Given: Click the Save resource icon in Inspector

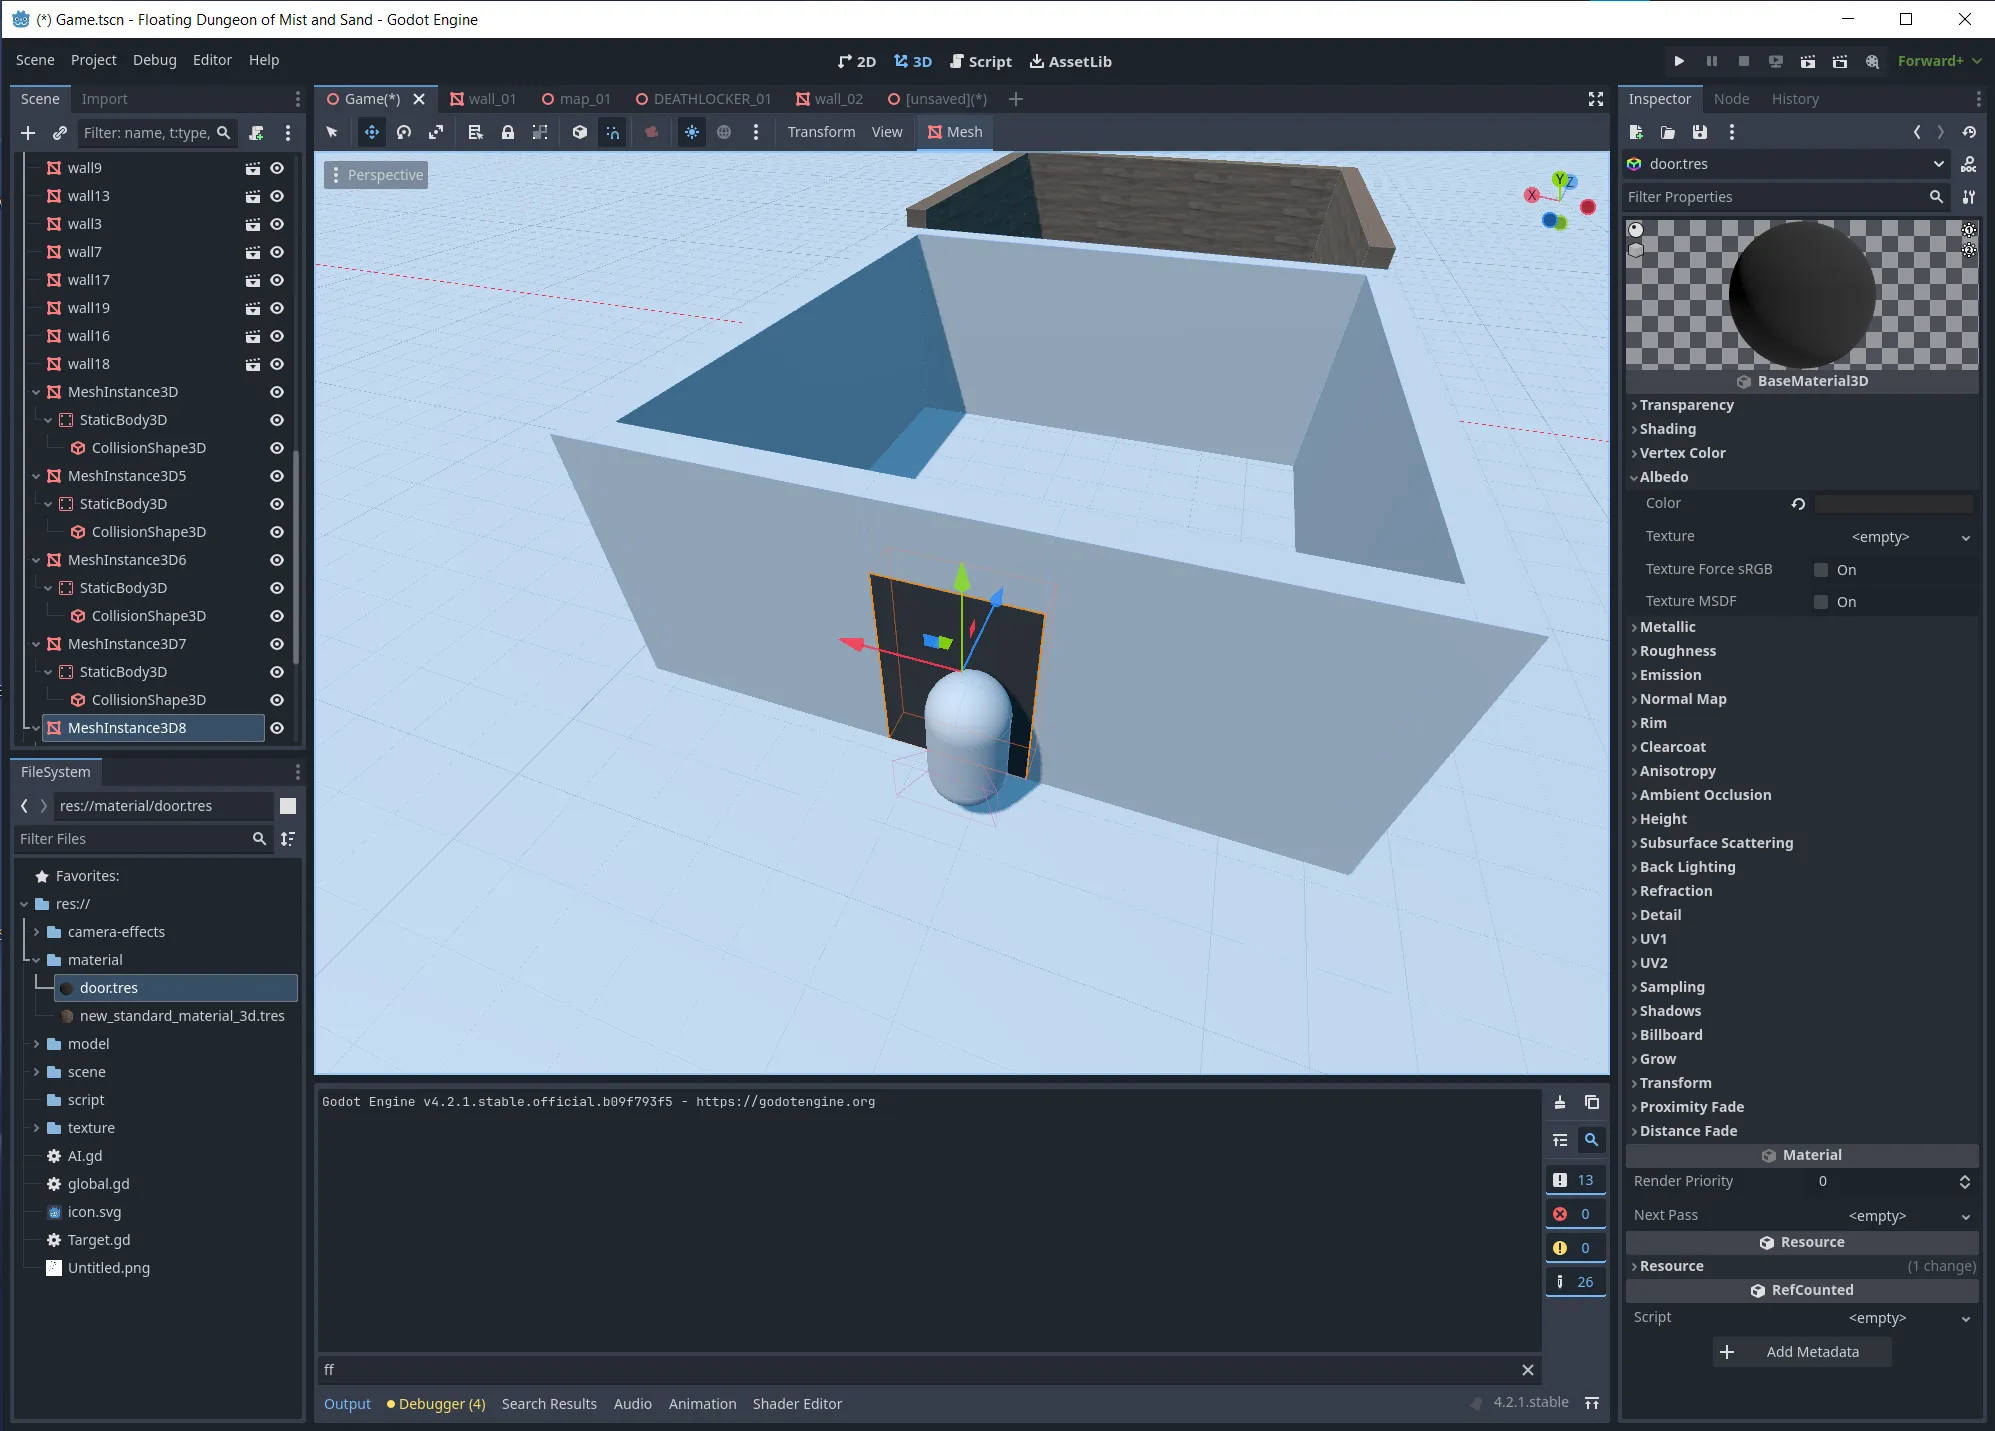Looking at the screenshot, I should tap(1700, 132).
